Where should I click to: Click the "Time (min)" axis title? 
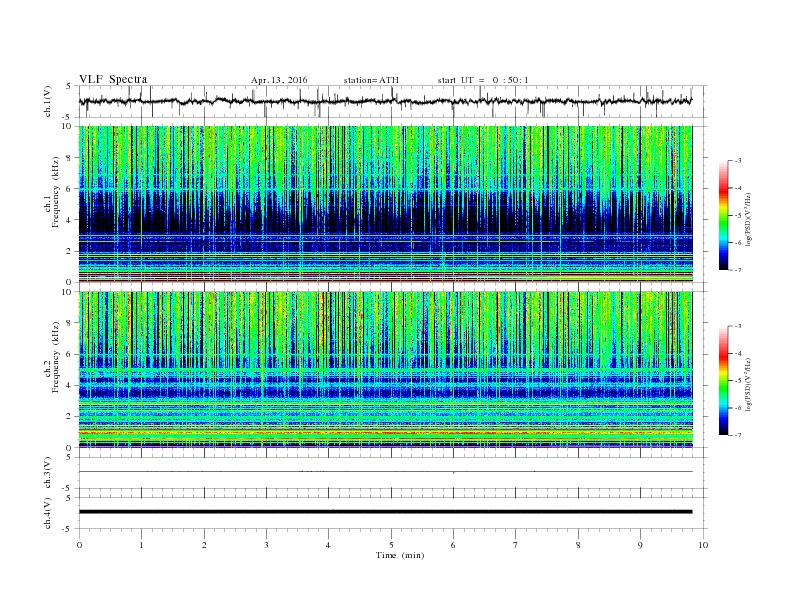400,555
